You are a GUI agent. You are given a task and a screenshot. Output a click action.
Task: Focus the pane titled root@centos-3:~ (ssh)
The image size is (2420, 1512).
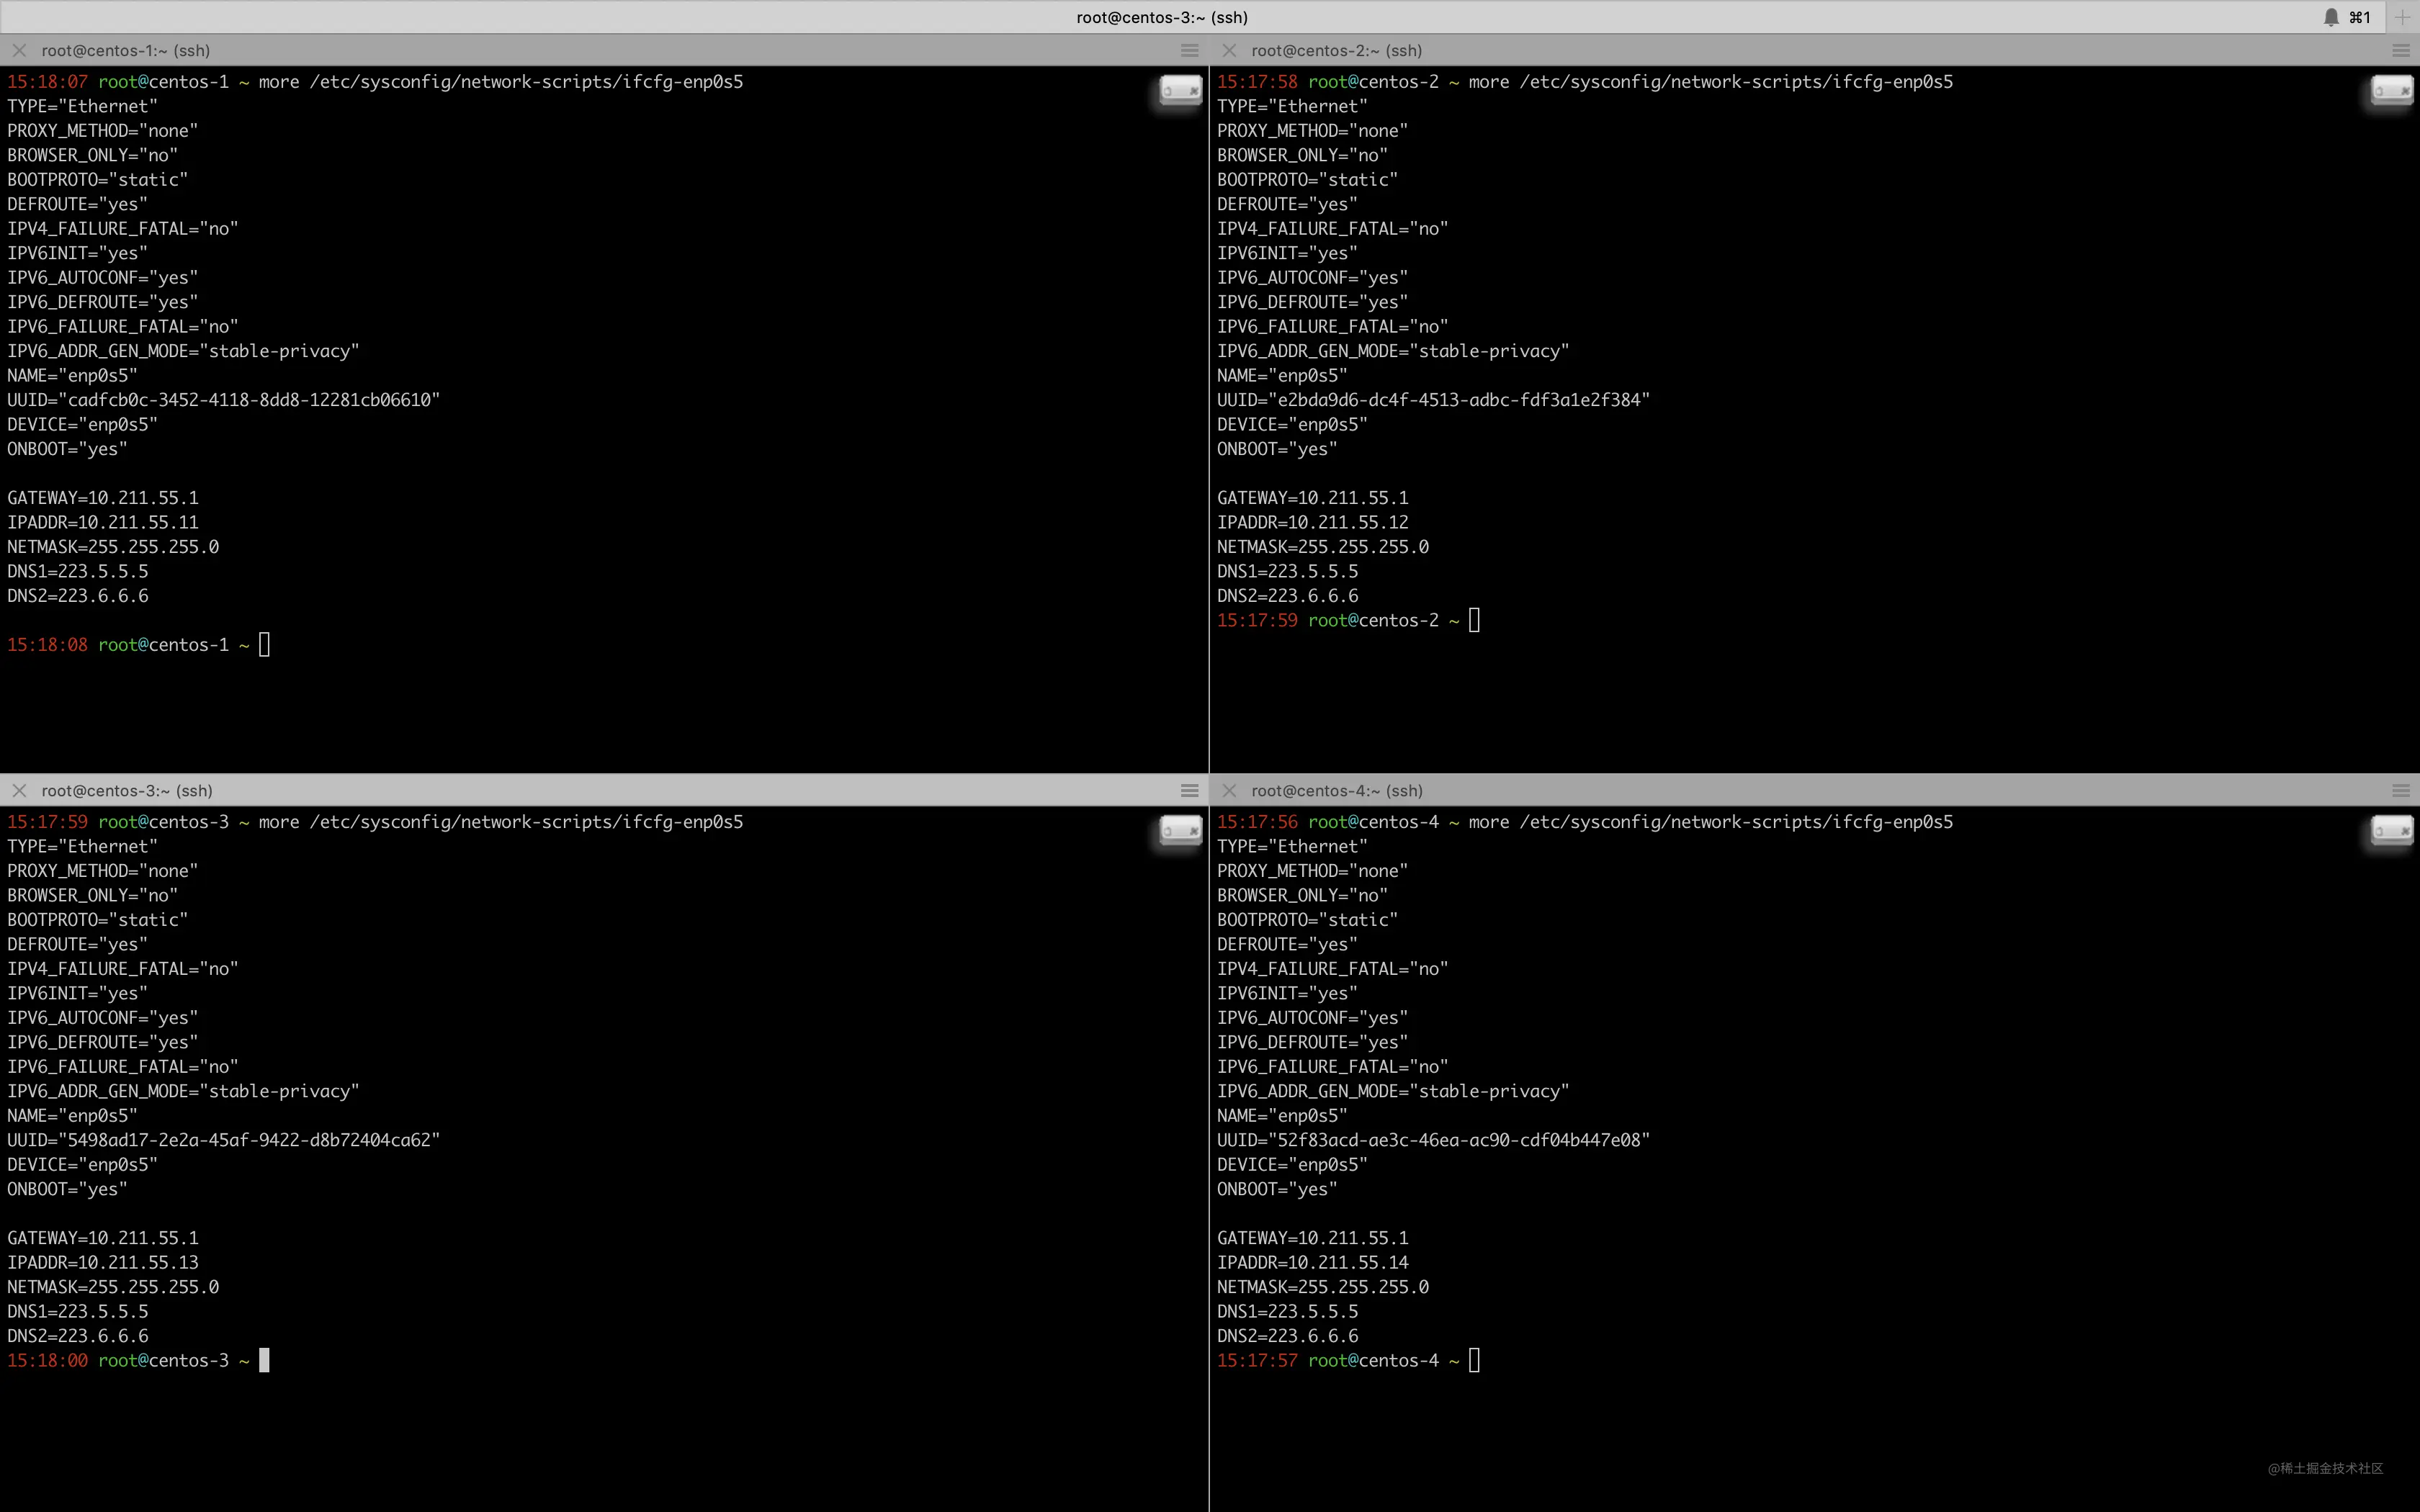127,790
